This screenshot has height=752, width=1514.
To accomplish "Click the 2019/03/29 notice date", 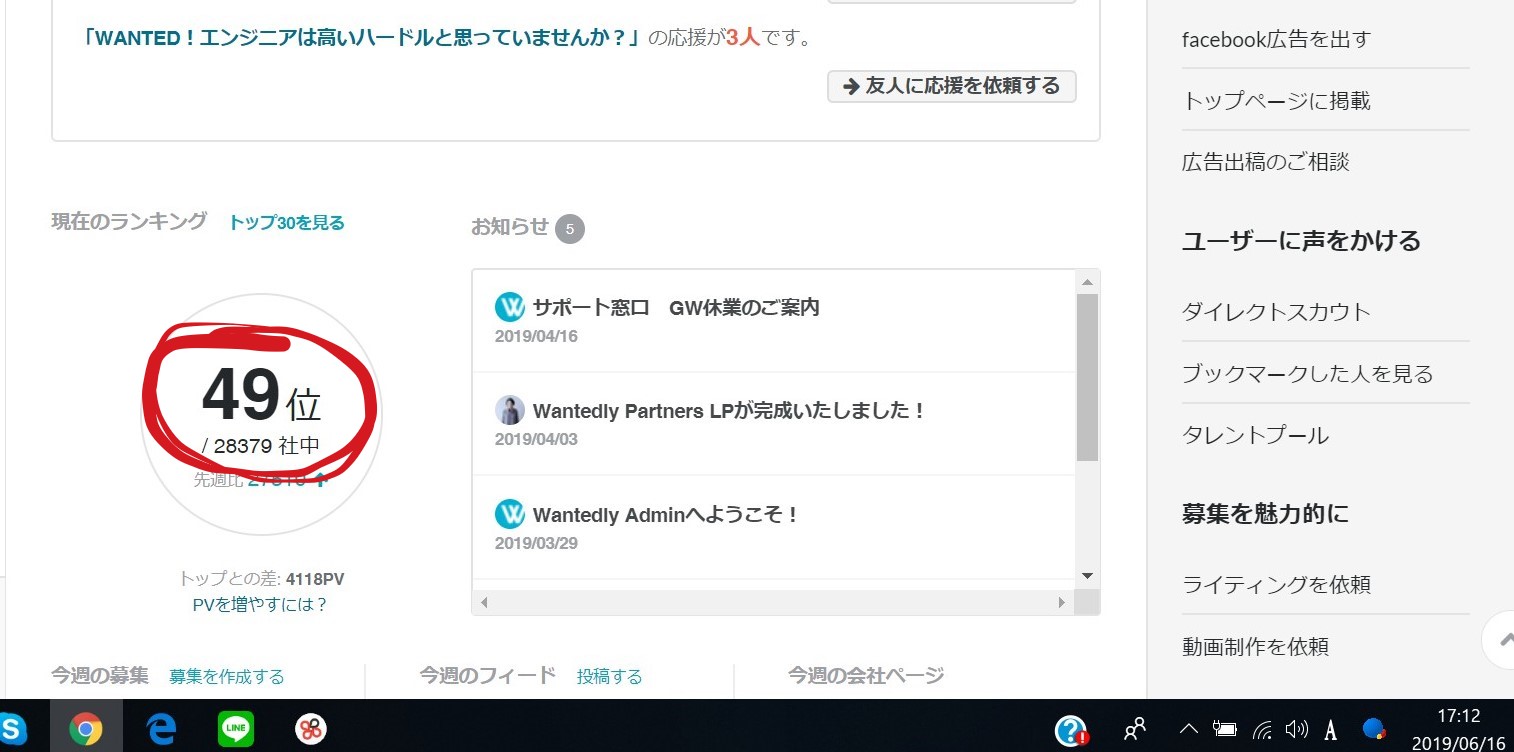I will [x=536, y=543].
